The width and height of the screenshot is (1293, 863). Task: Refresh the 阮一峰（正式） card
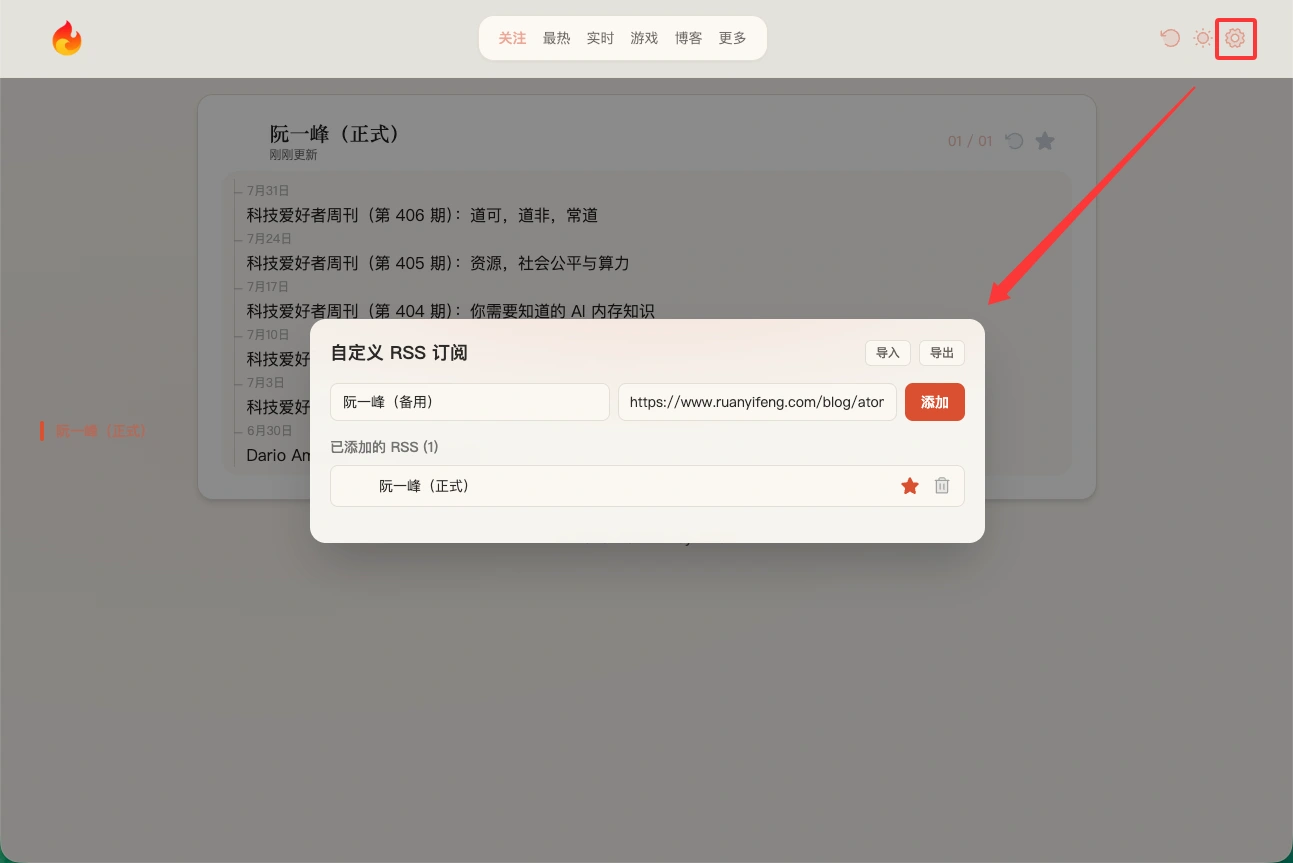click(1014, 141)
